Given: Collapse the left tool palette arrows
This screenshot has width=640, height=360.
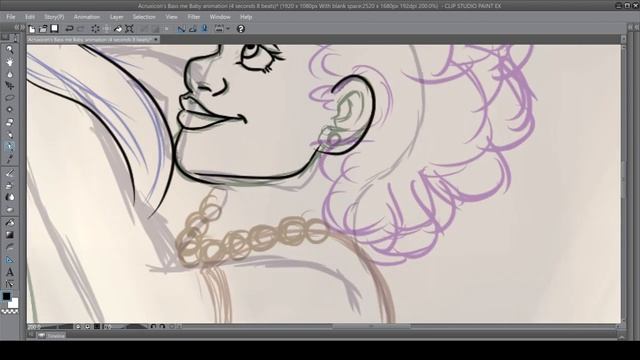Looking at the screenshot, I should (x=17, y=27).
